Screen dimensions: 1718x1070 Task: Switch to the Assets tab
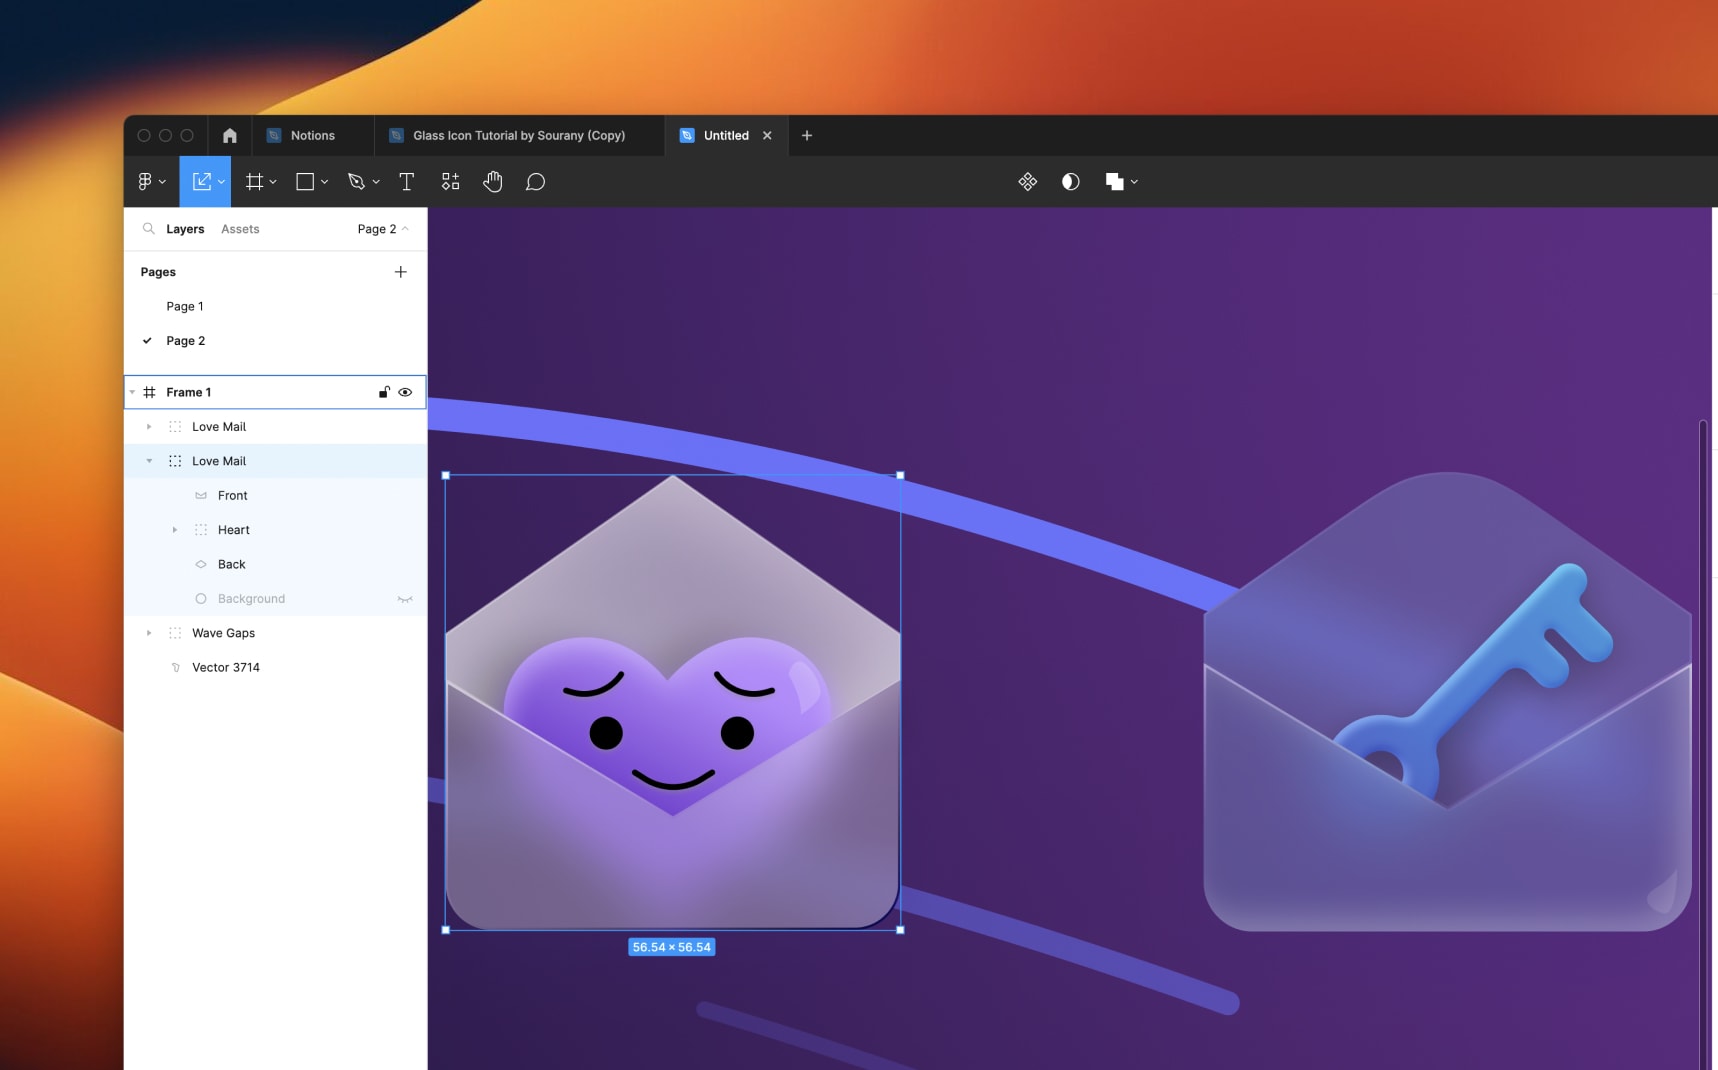(239, 229)
